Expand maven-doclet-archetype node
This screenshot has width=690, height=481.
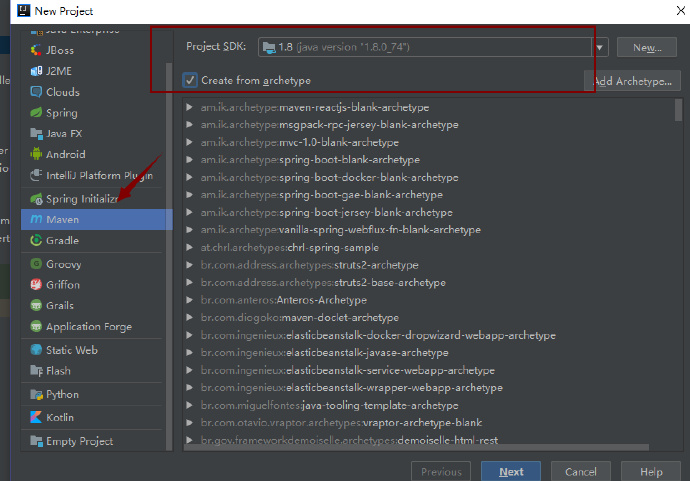pos(189,317)
